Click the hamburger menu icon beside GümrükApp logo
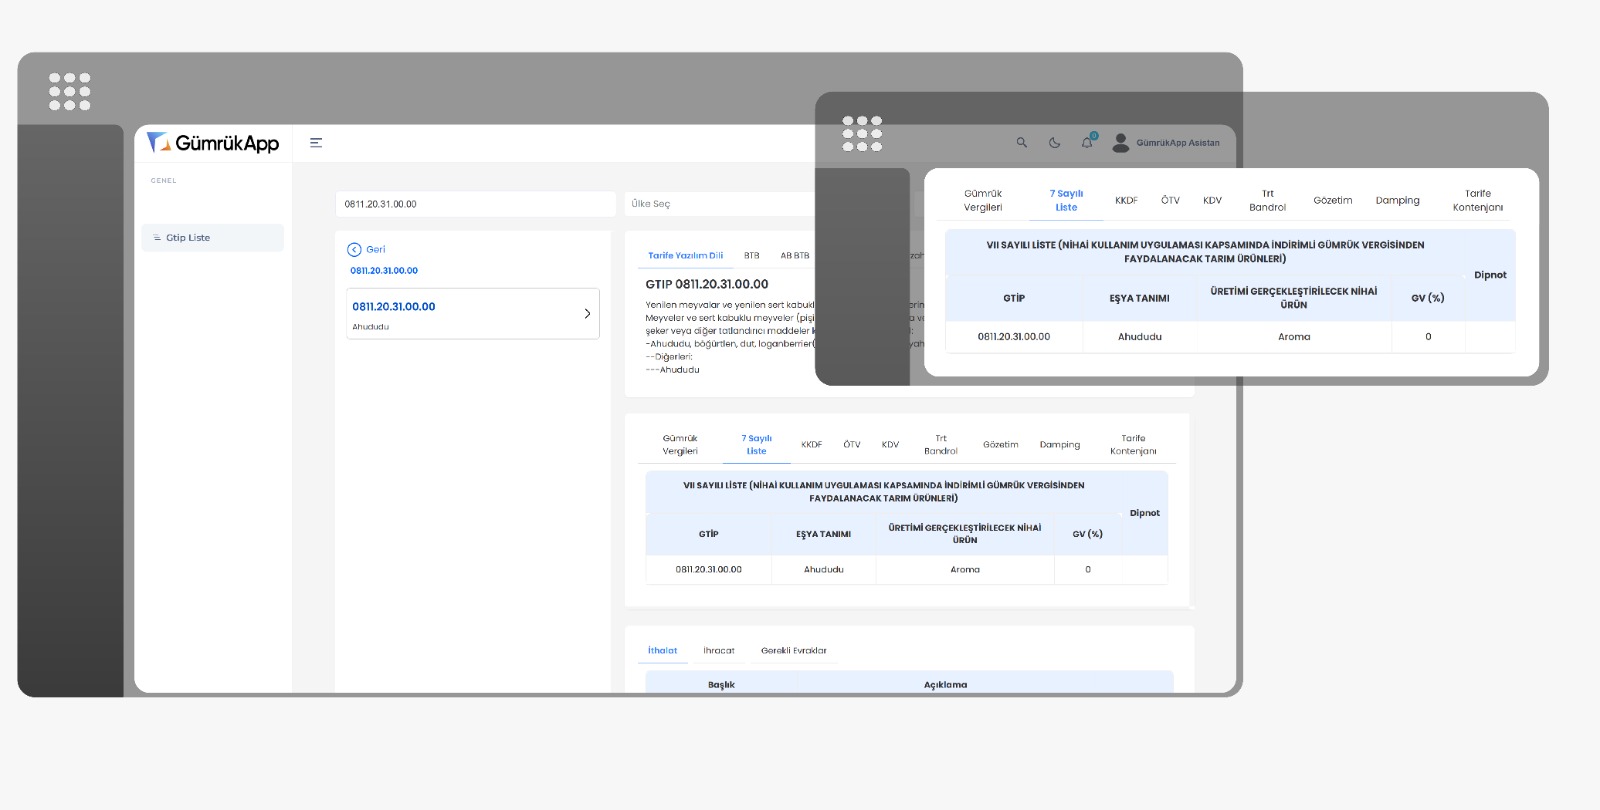 pos(316,143)
